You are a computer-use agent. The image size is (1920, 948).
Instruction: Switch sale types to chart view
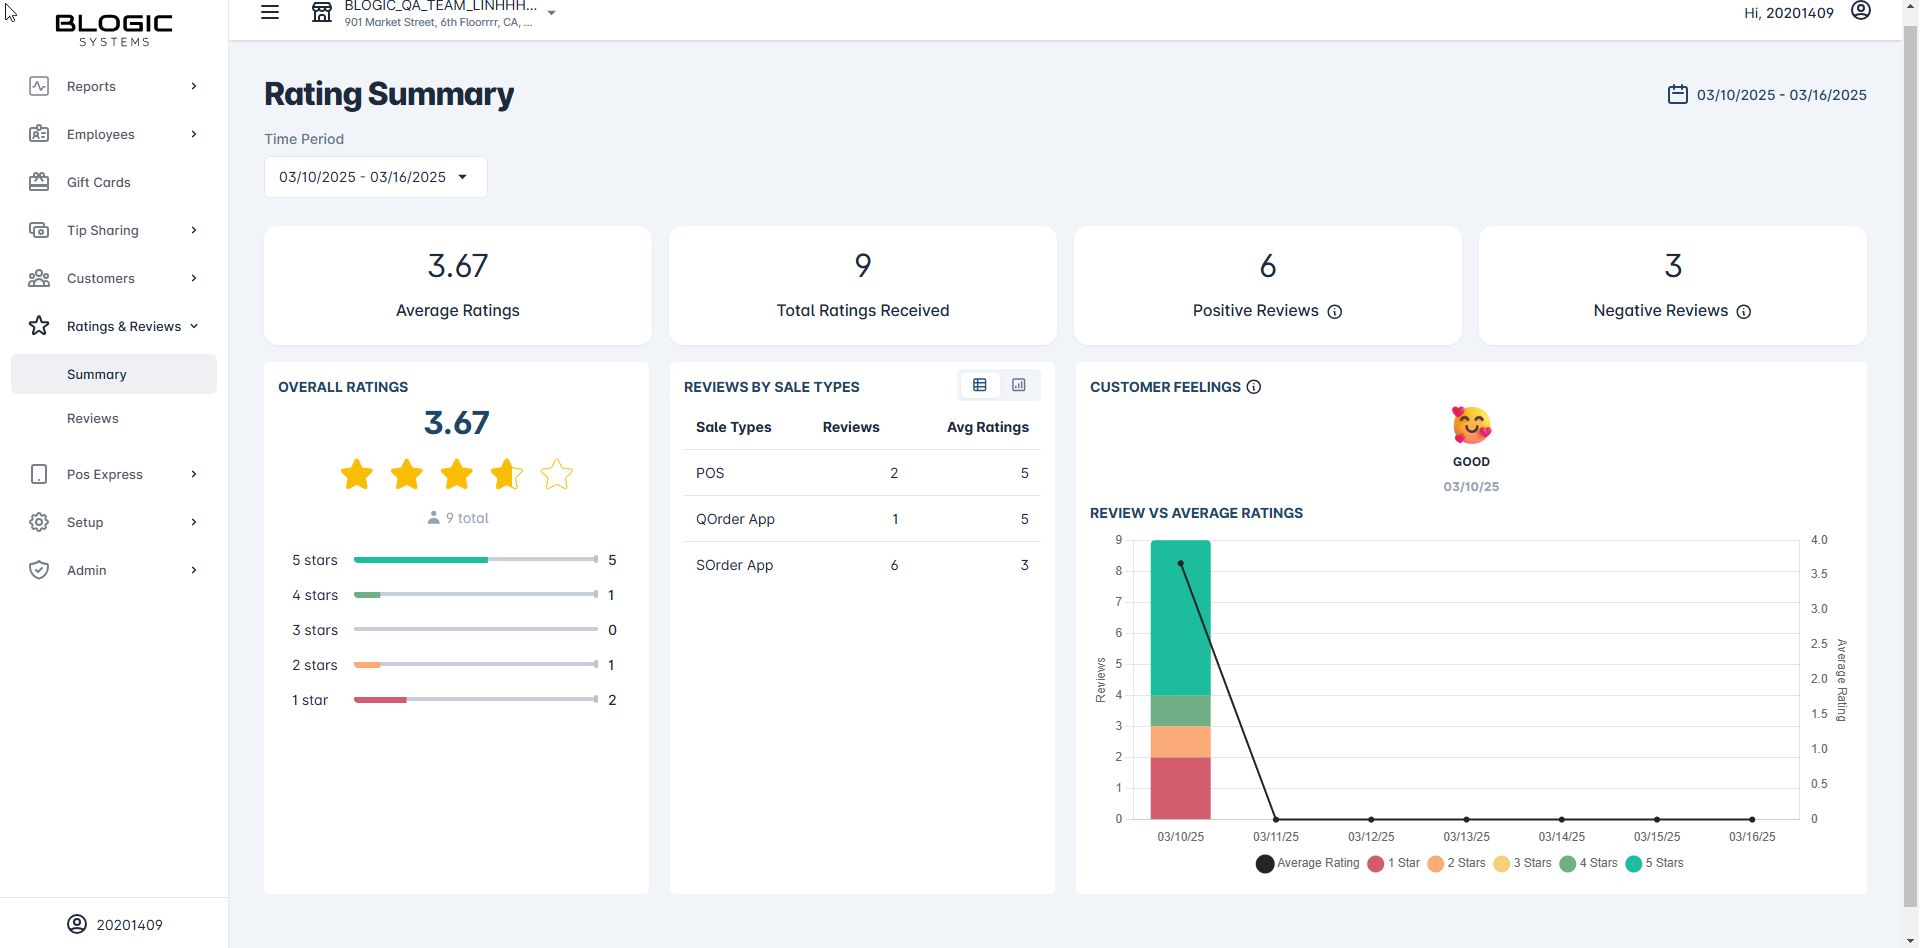pyautogui.click(x=1018, y=385)
